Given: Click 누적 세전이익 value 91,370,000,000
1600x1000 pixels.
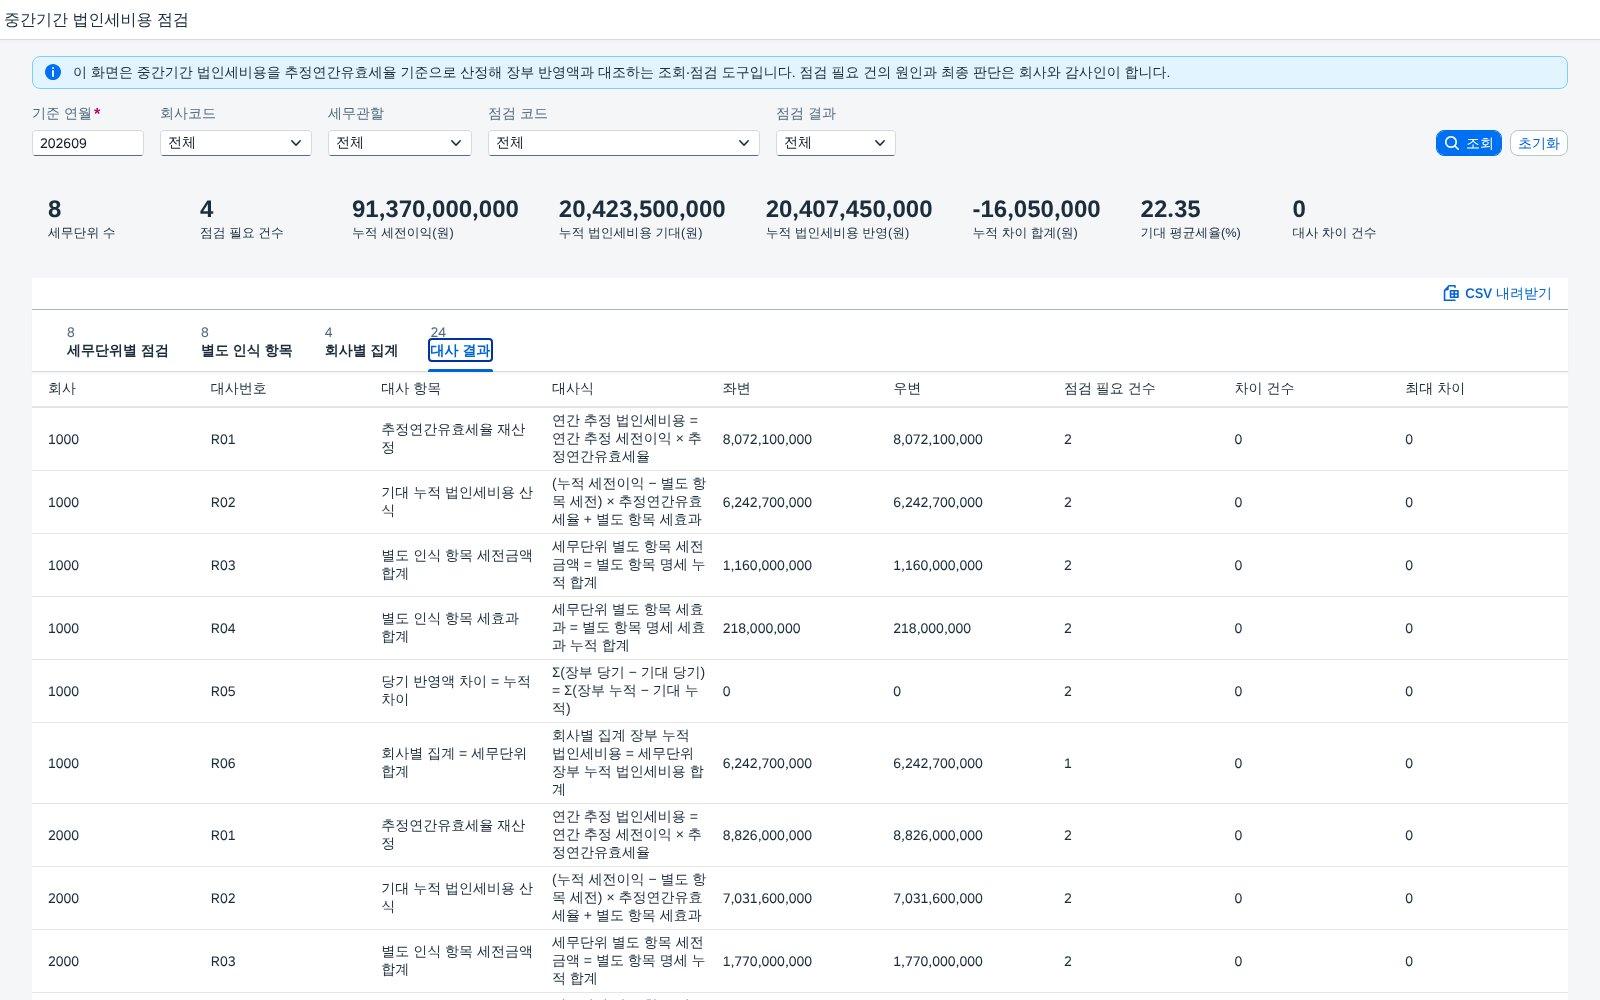Looking at the screenshot, I should click(435, 209).
